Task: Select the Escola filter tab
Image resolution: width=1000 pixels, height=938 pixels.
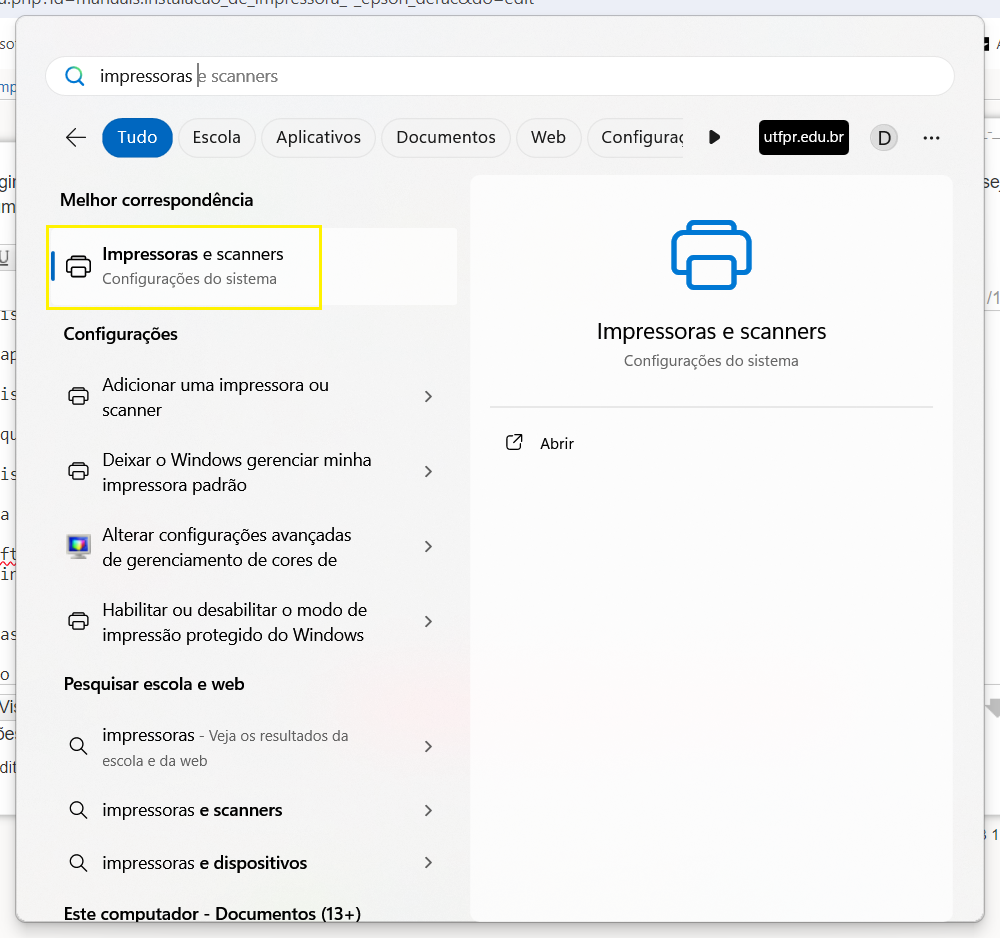Action: click(x=216, y=138)
